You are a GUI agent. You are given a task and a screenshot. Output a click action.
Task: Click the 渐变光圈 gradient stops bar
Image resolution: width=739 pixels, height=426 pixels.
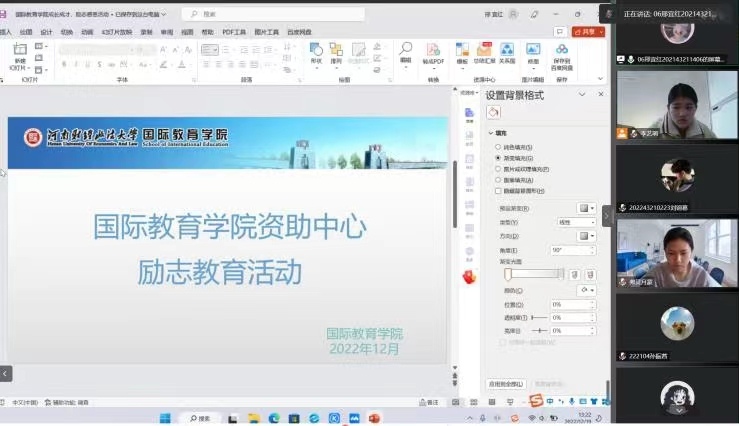tap(534, 274)
